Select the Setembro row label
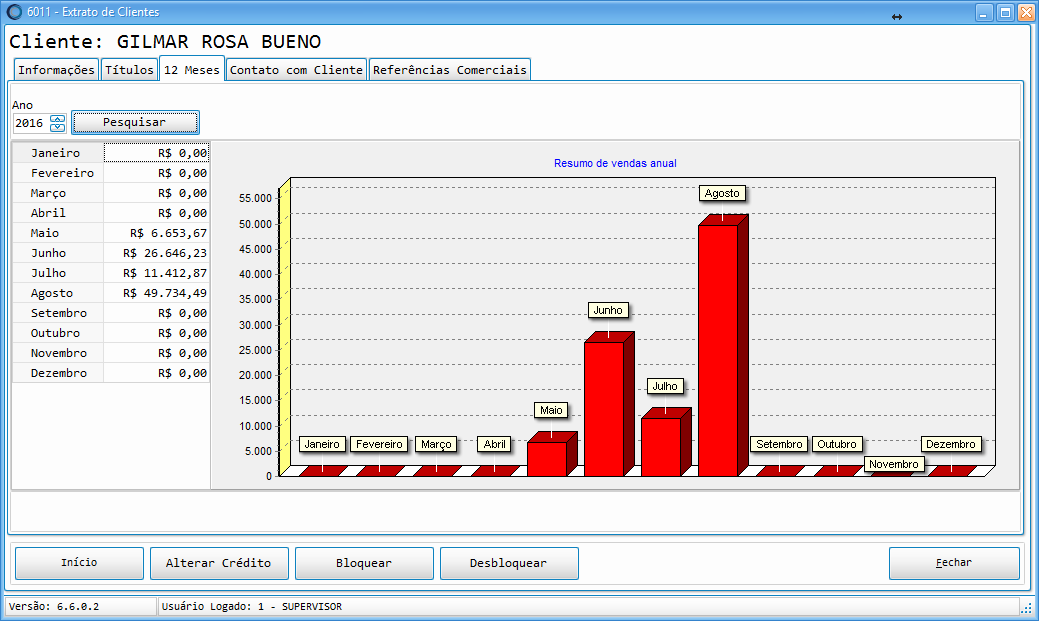1039x622 pixels. coord(58,313)
